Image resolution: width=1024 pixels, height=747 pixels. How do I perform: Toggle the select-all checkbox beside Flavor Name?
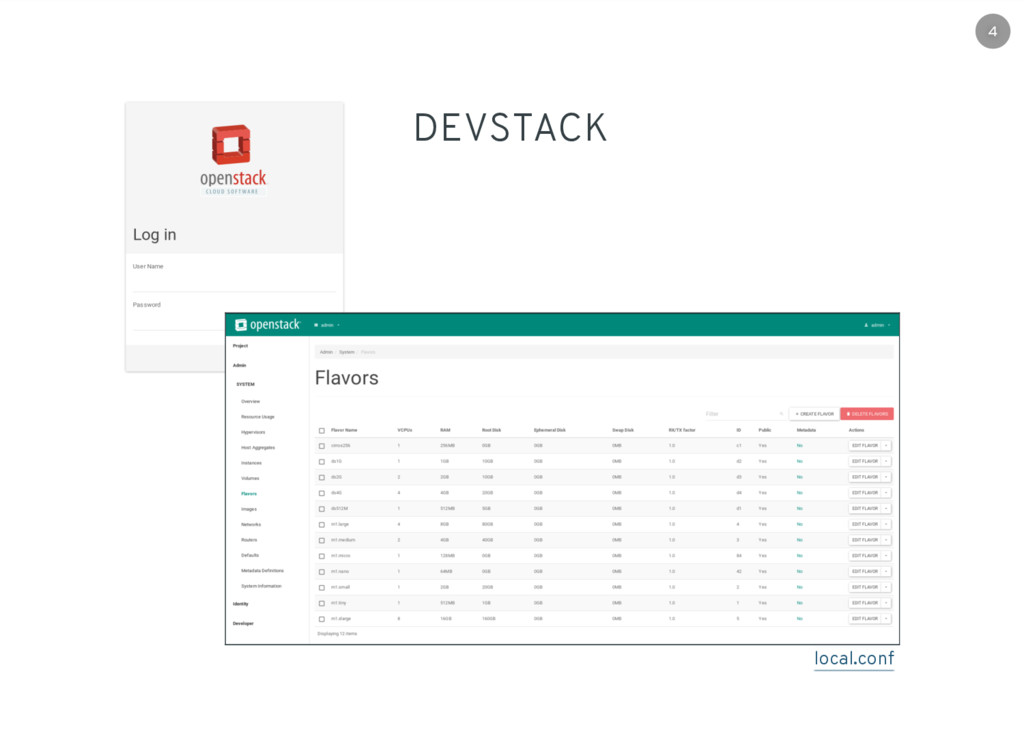(x=321, y=431)
